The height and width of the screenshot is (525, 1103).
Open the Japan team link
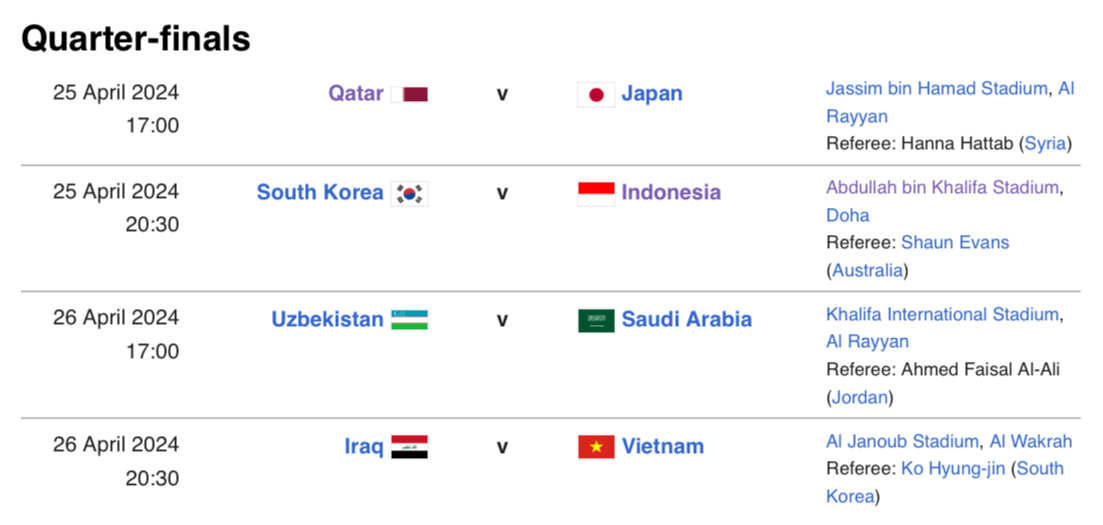tap(652, 94)
